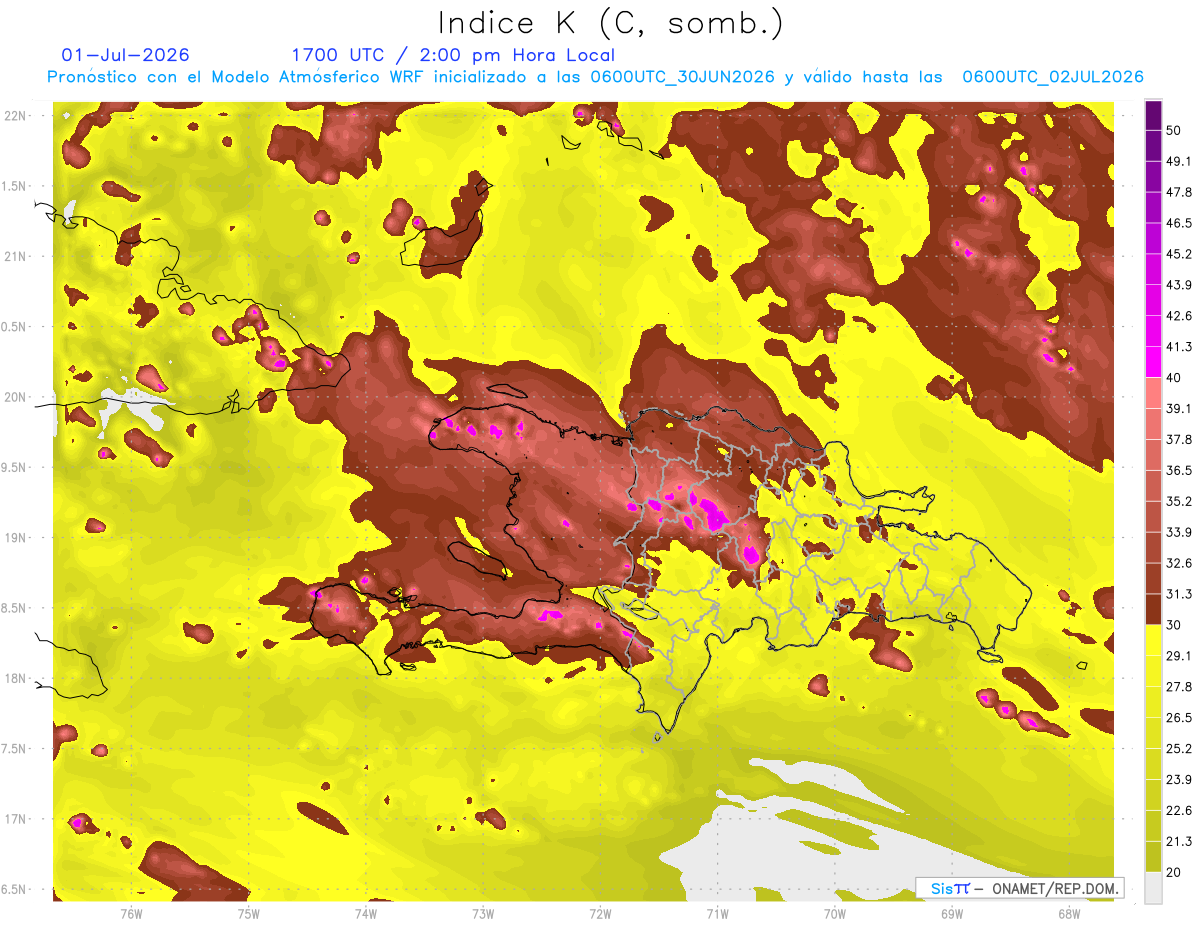
Task: Click the "Indice K (C, somb.)" title
Action: point(610,23)
